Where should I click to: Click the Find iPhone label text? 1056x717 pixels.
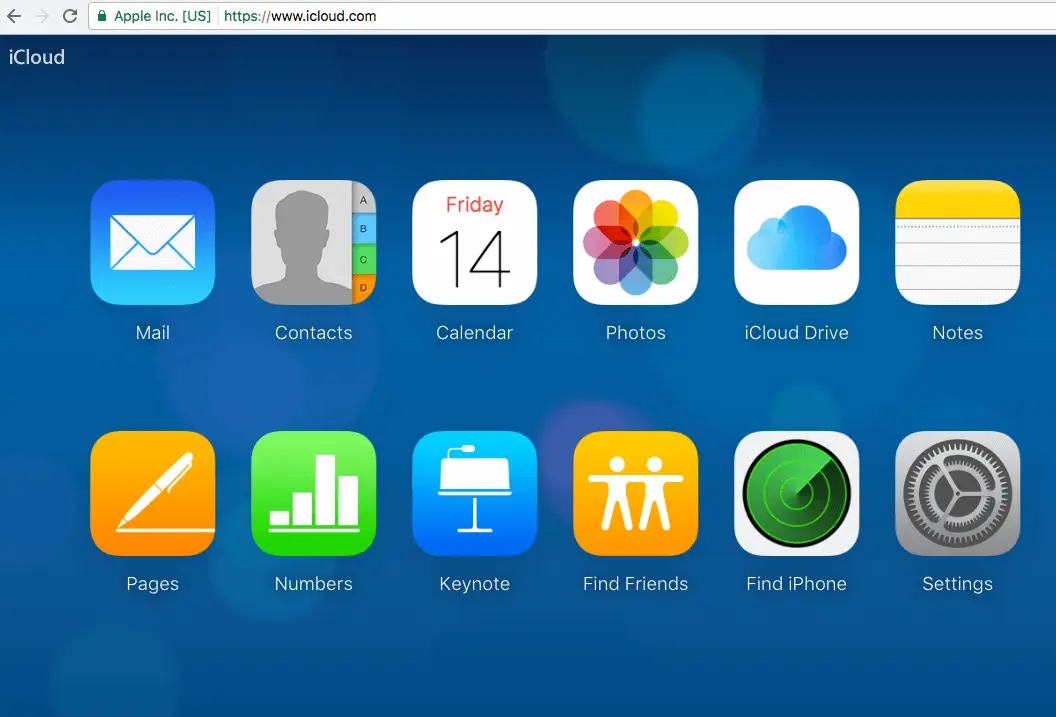pyautogui.click(x=797, y=584)
